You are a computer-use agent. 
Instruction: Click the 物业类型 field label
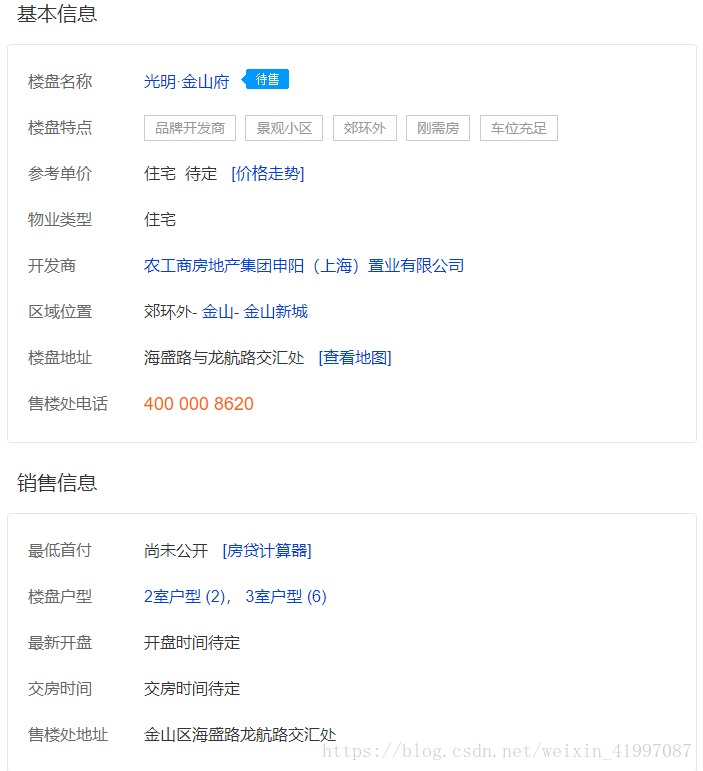(x=60, y=220)
